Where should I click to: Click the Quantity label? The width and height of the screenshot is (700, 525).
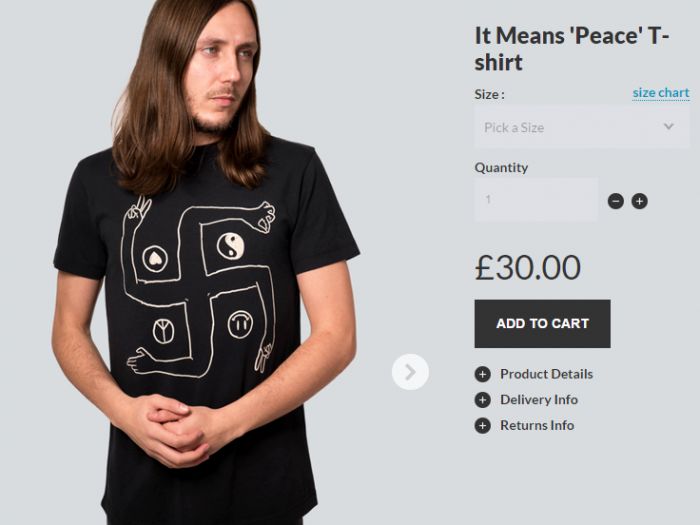pos(501,168)
